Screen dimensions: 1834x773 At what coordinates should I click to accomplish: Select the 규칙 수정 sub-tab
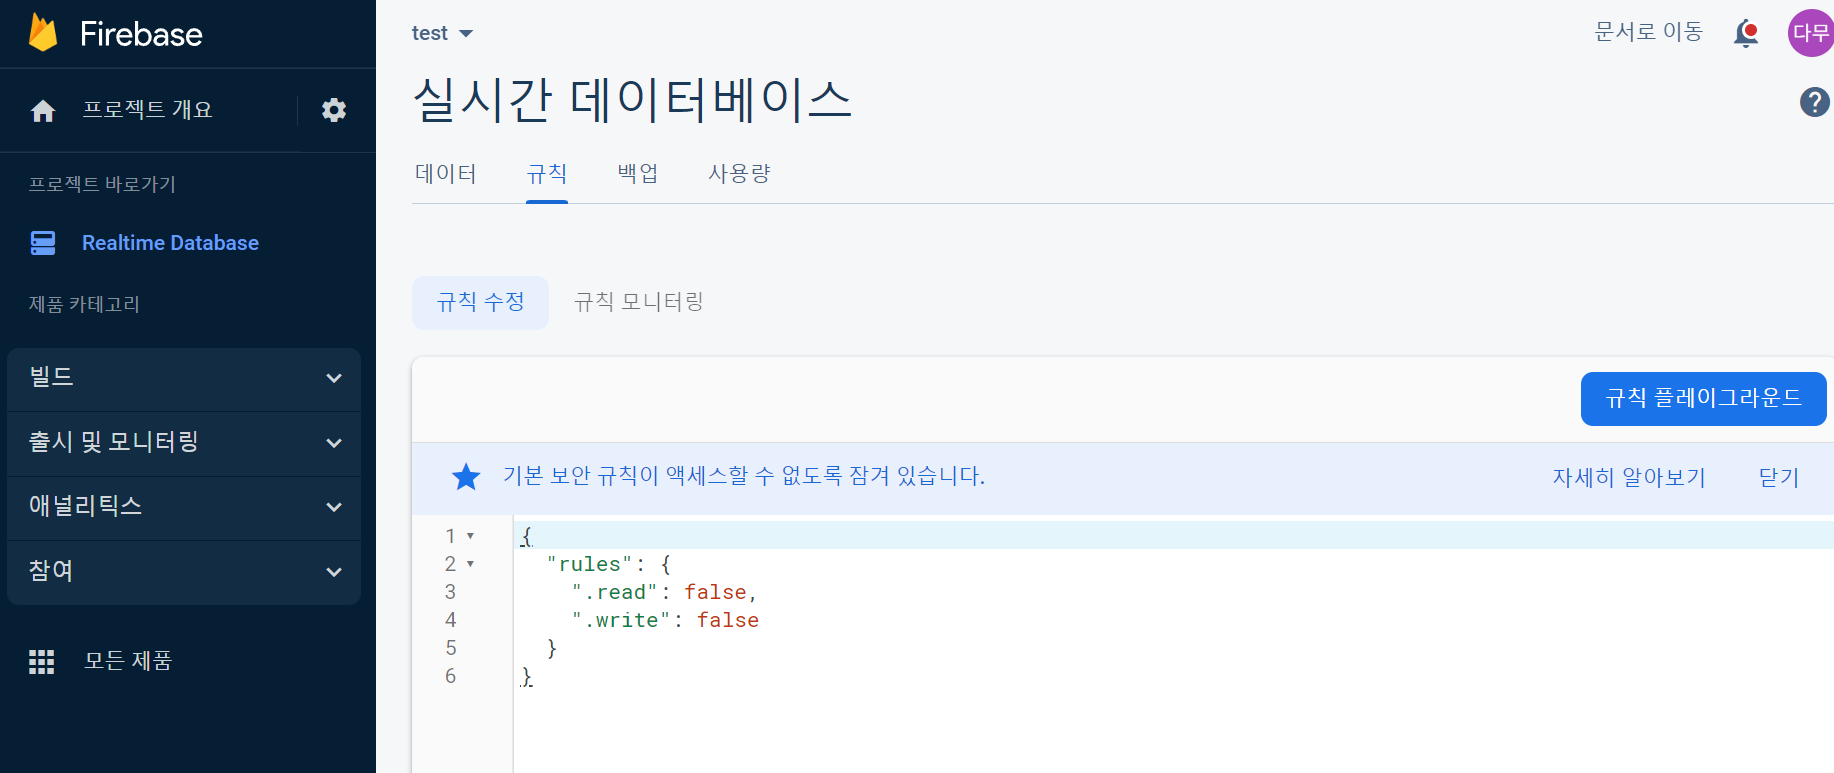(x=480, y=302)
